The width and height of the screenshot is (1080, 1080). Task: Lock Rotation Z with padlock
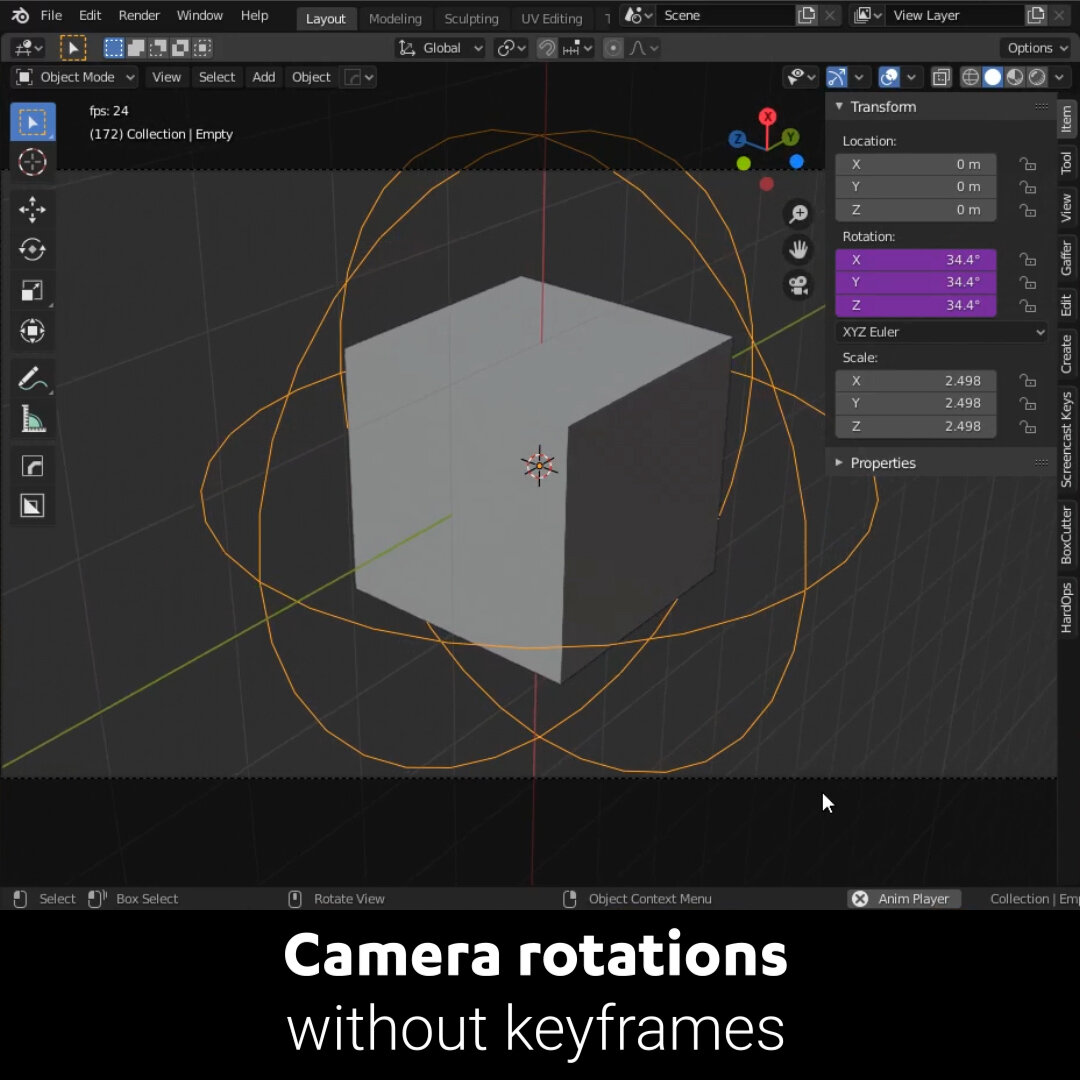point(1028,305)
